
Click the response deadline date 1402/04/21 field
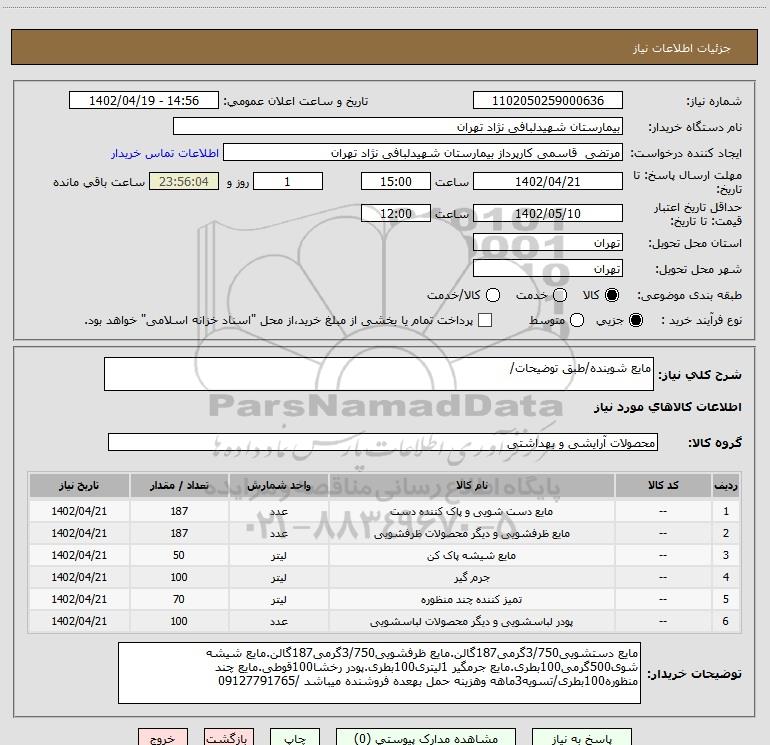(548, 181)
